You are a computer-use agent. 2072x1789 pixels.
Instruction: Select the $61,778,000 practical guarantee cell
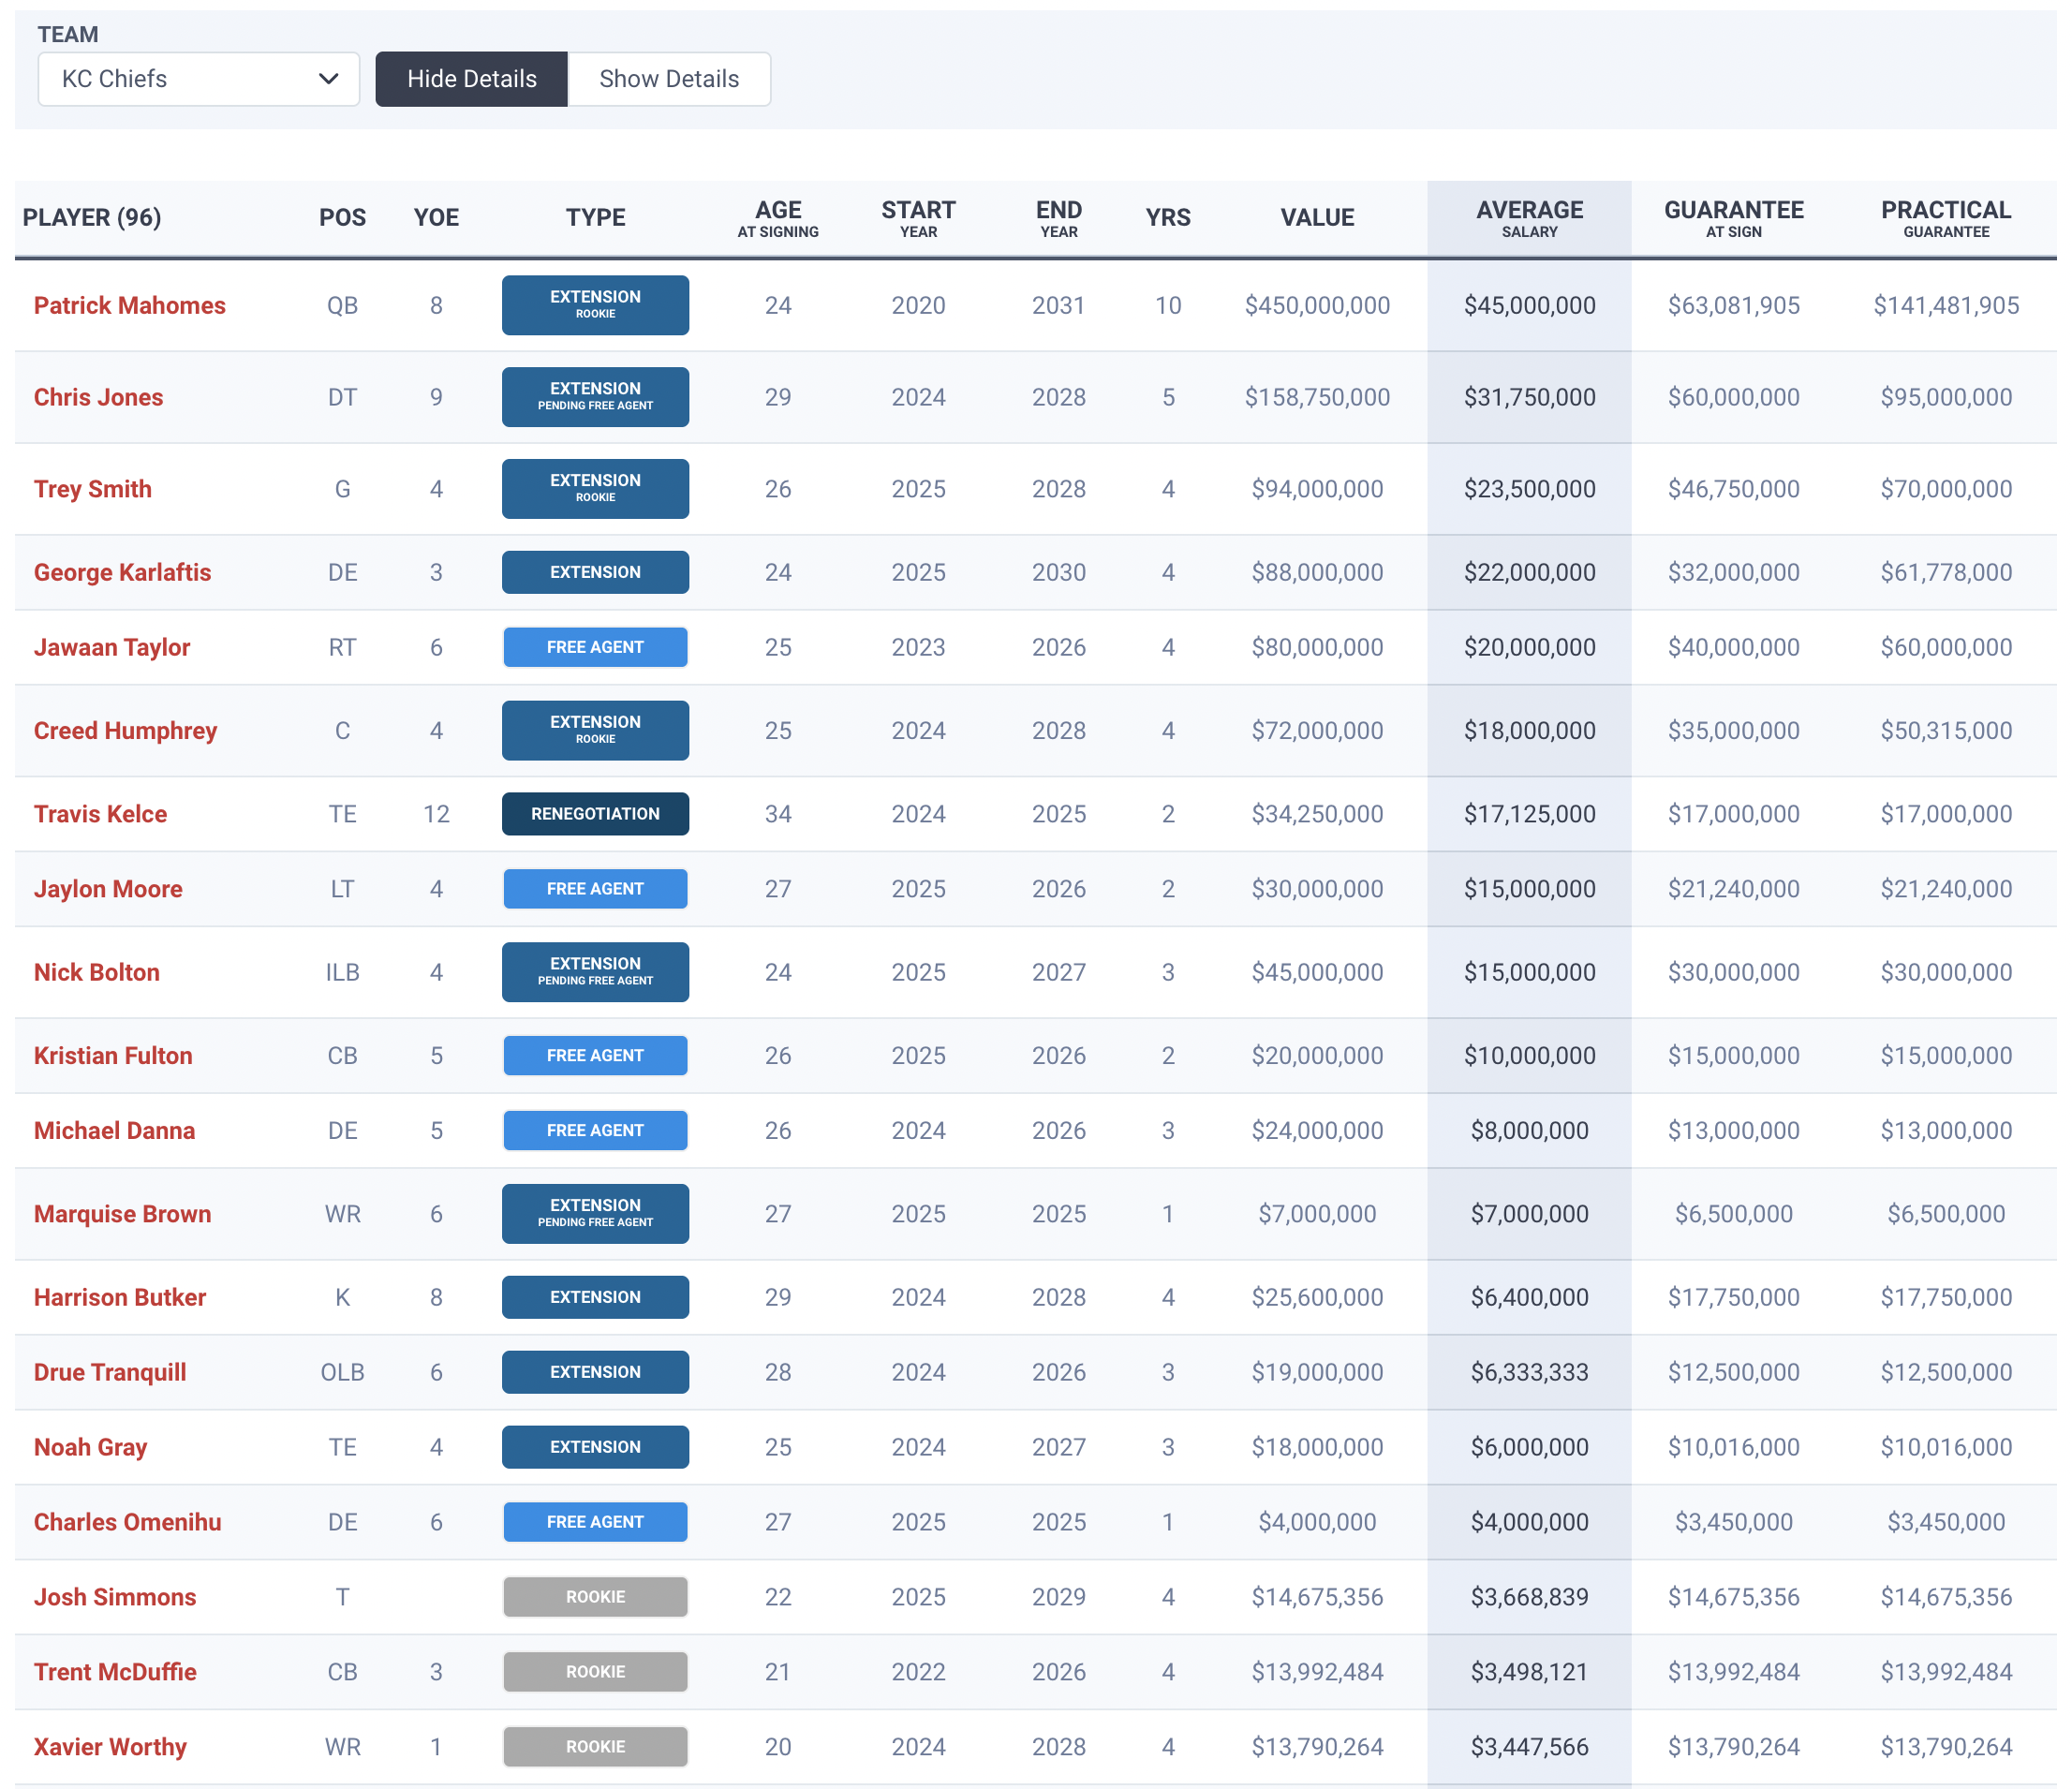click(x=1946, y=572)
